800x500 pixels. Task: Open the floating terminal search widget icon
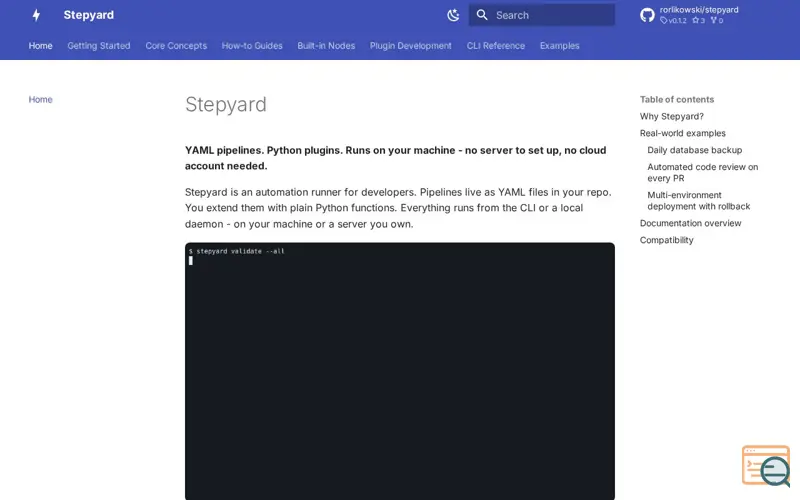[766, 466]
